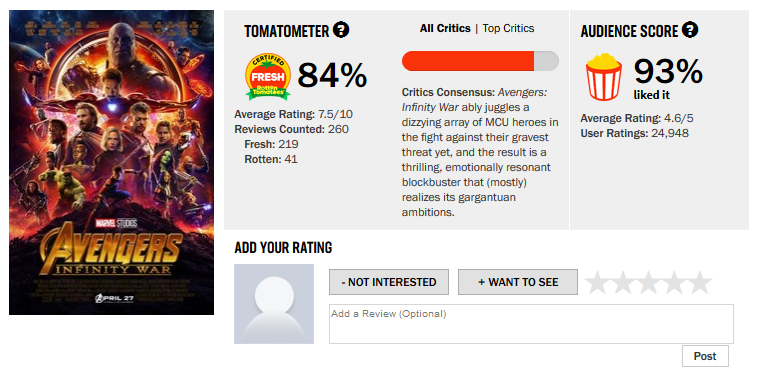The height and width of the screenshot is (377, 759).
Task: Click the Tomatometer help question-mark icon
Action: (341, 30)
